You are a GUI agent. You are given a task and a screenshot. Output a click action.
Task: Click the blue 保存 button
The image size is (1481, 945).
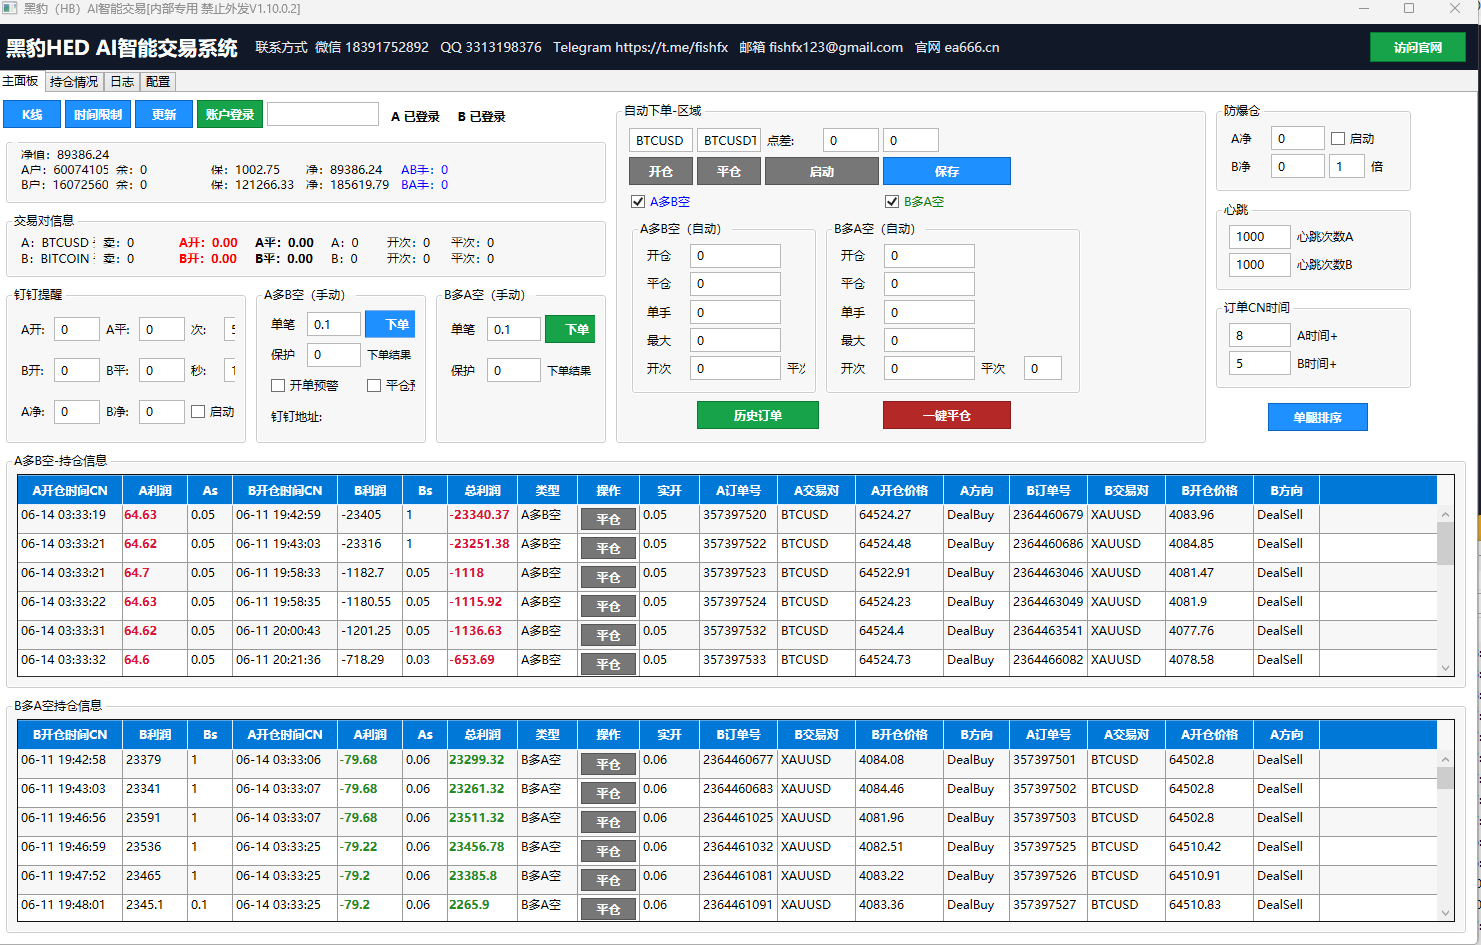(x=946, y=171)
